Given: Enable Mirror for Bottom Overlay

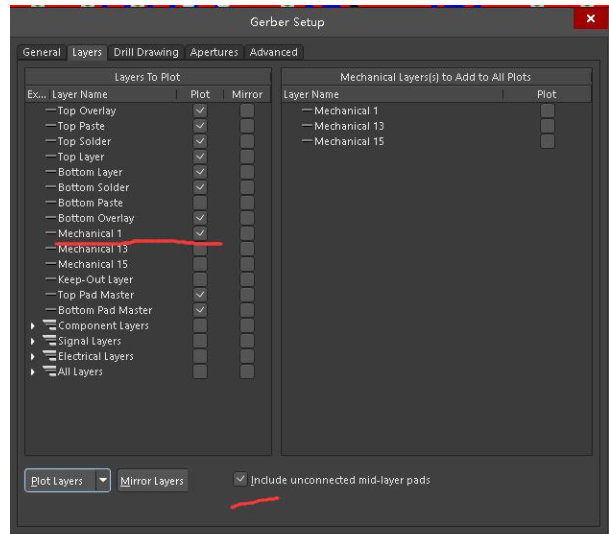Looking at the screenshot, I should pyautogui.click(x=247, y=218).
